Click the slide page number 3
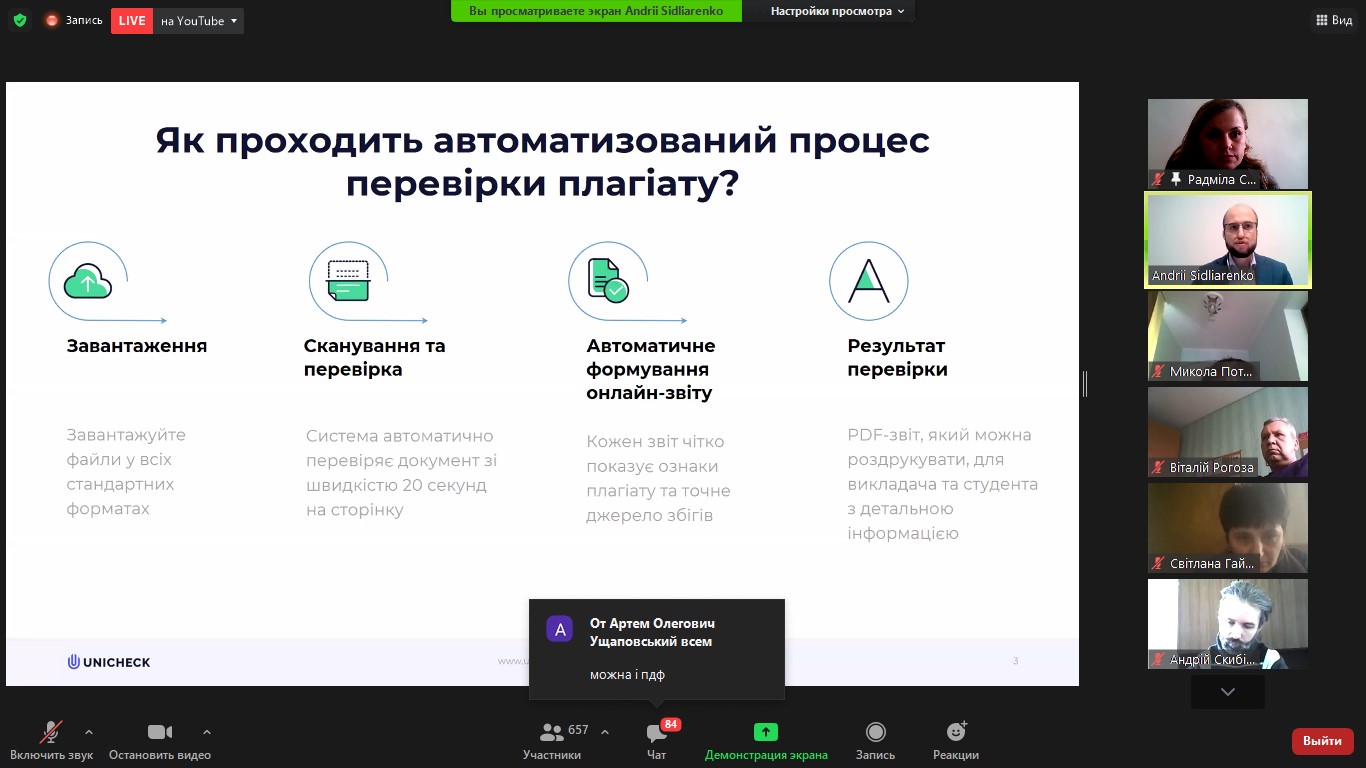 click(x=1016, y=661)
